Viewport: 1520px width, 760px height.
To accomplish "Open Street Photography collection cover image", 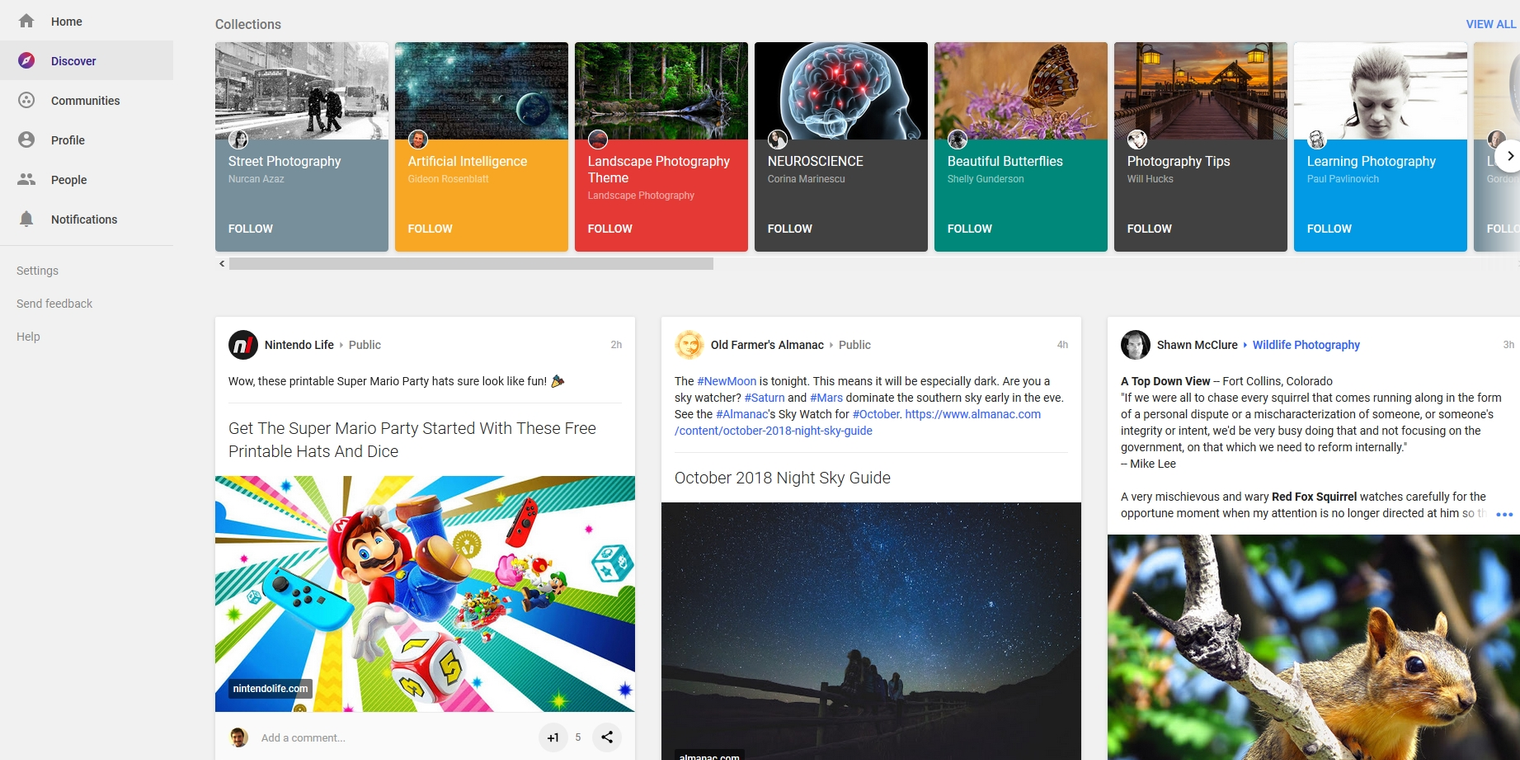I will 302,91.
